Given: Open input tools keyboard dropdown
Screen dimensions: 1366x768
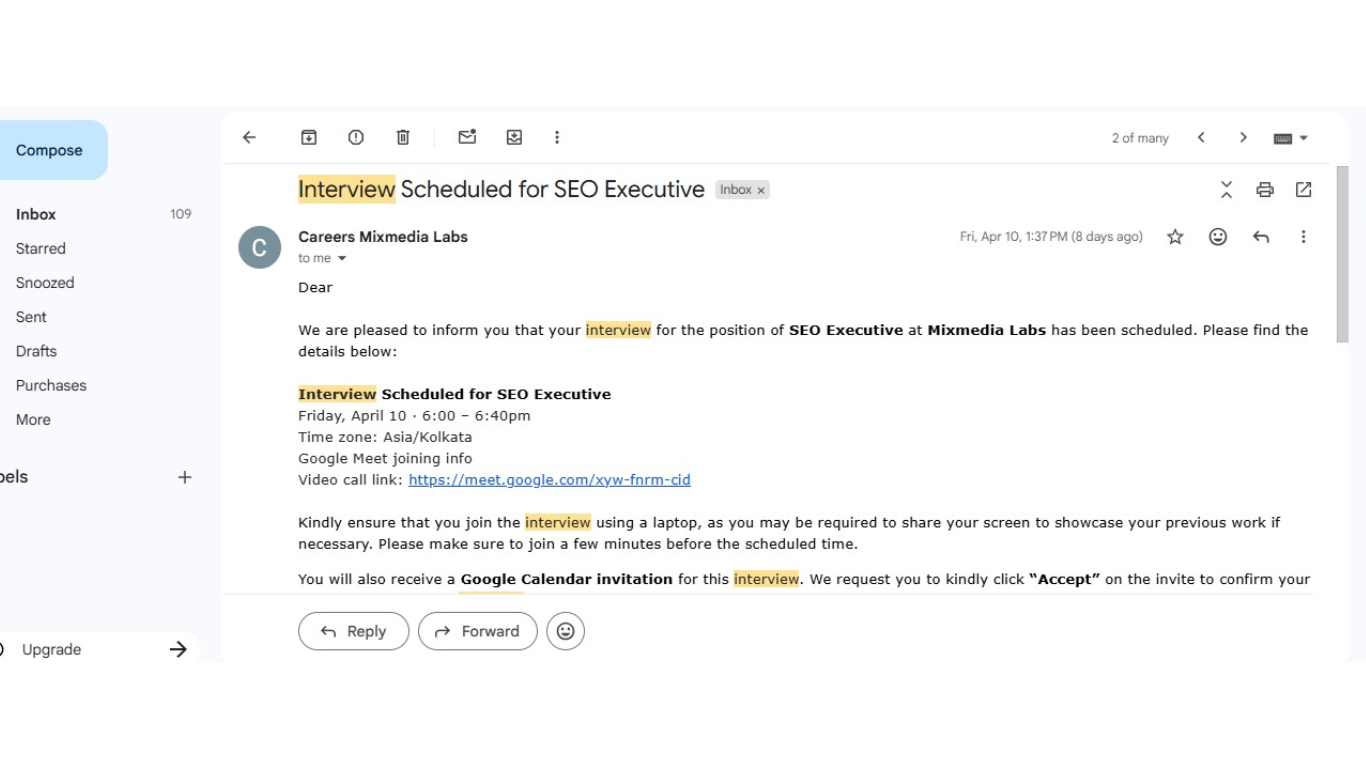Looking at the screenshot, I should pos(1291,138).
